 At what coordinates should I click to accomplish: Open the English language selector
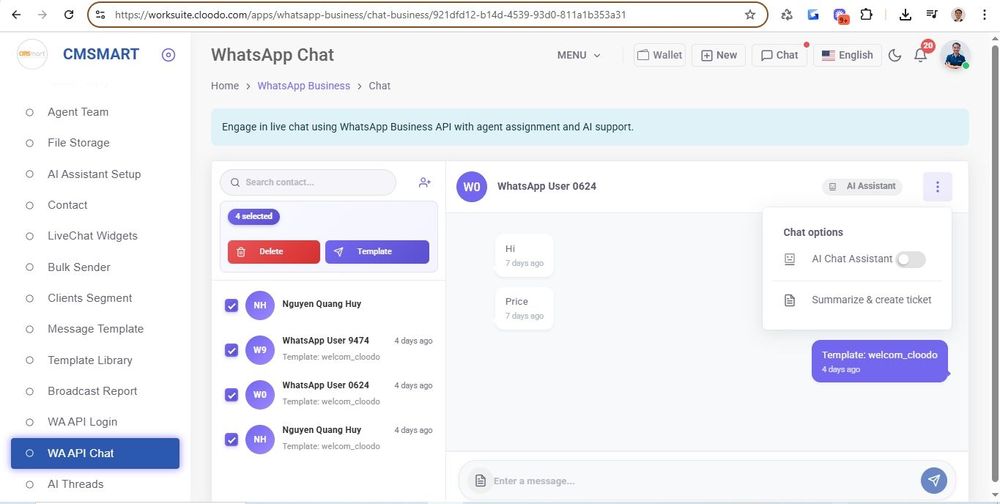tap(846, 55)
